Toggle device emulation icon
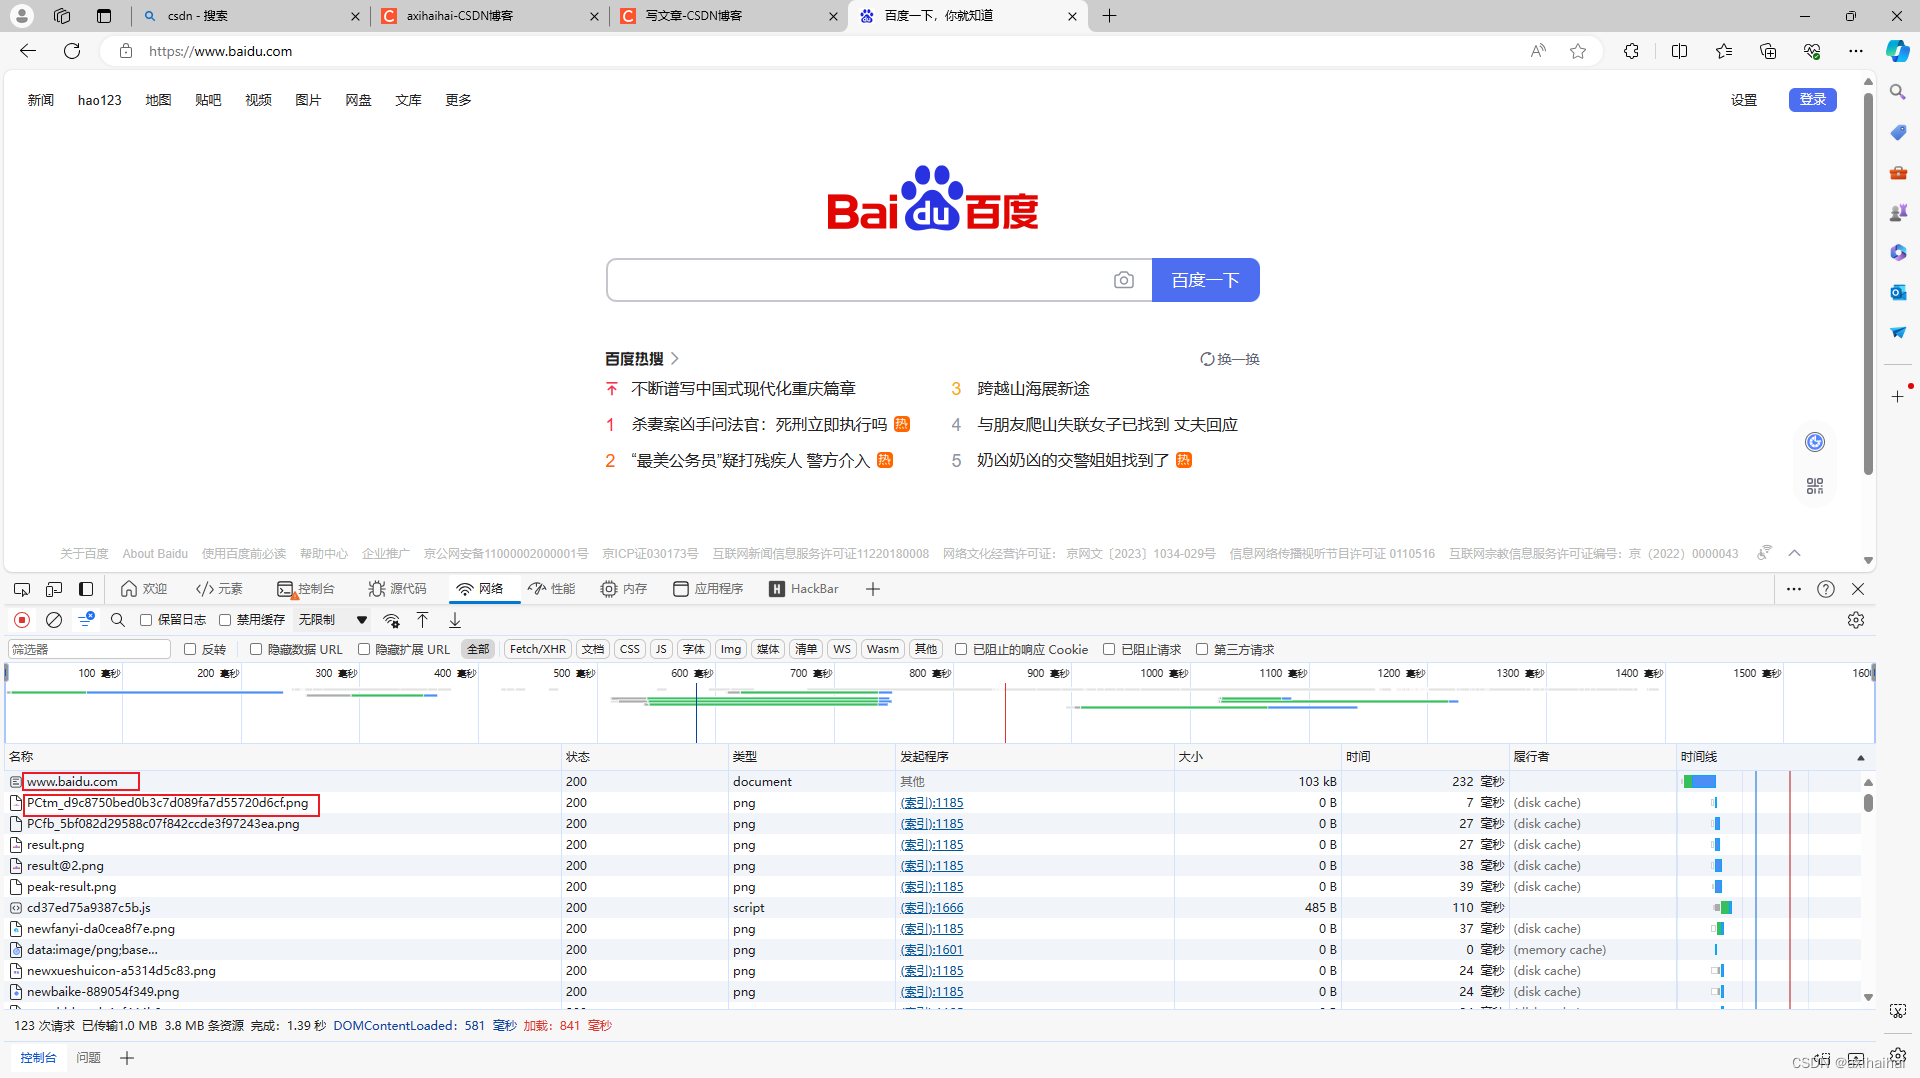Viewport: 1920px width, 1078px height. 54,589
